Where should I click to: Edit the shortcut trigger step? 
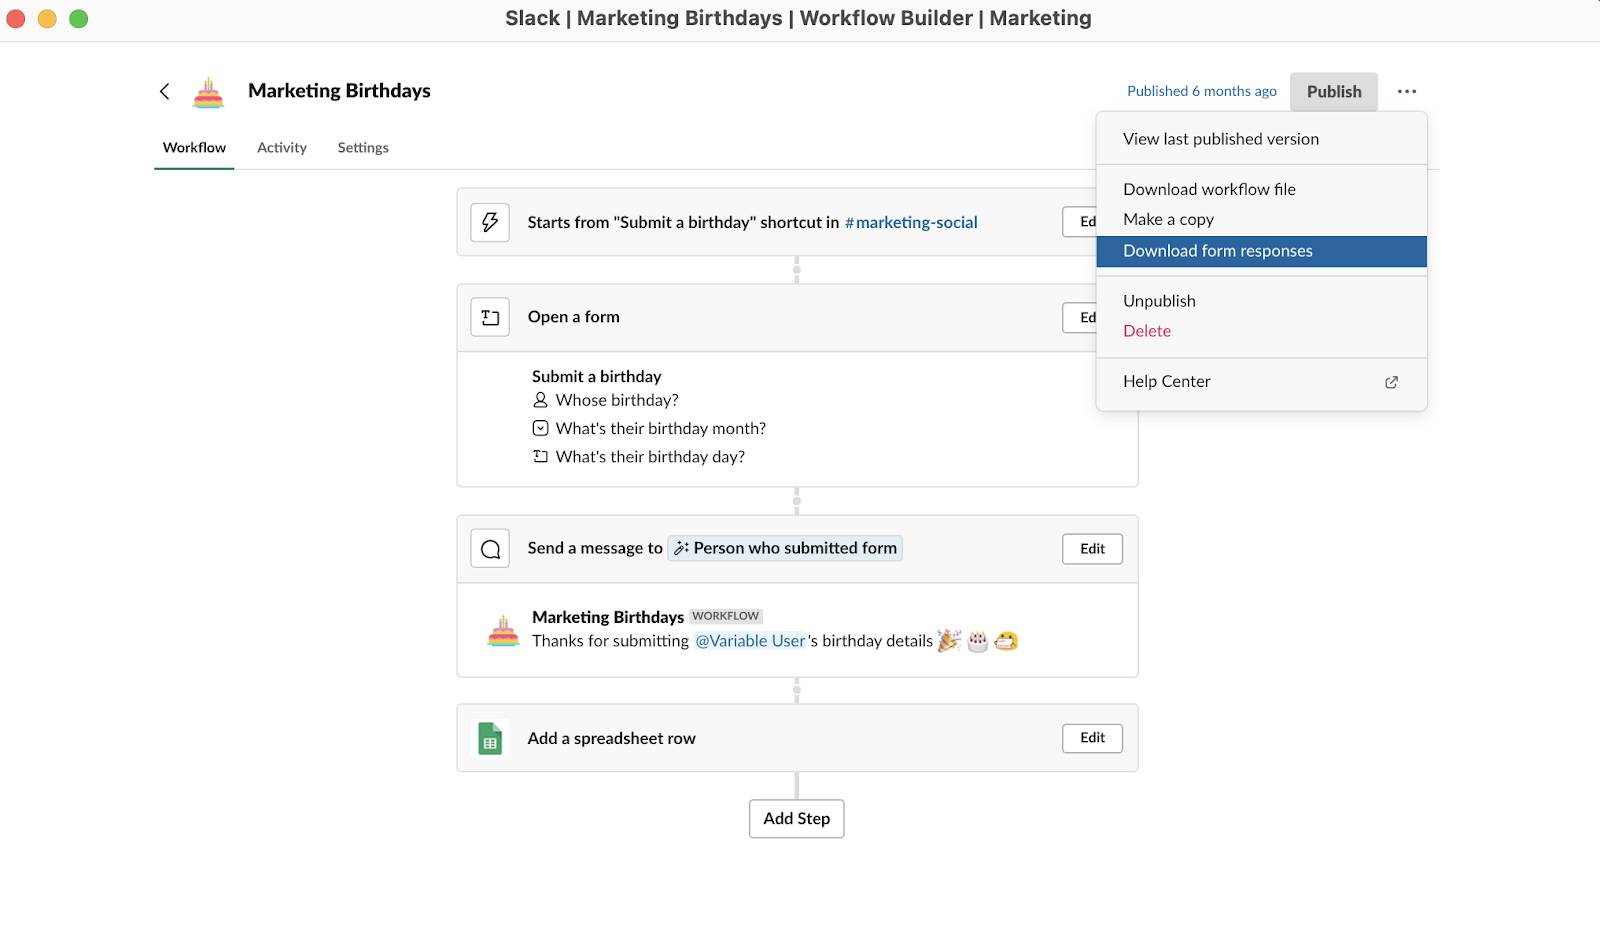pyautogui.click(x=1080, y=222)
